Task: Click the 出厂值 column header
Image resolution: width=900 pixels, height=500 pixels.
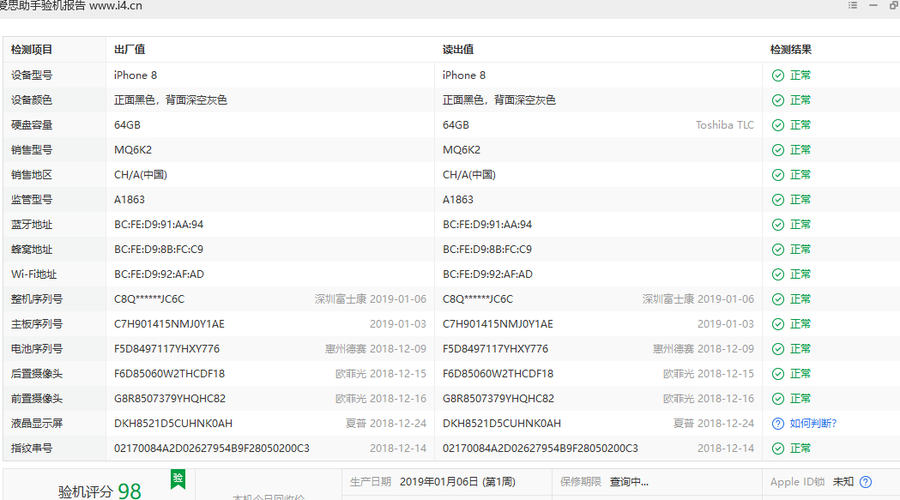Action: pos(129,50)
